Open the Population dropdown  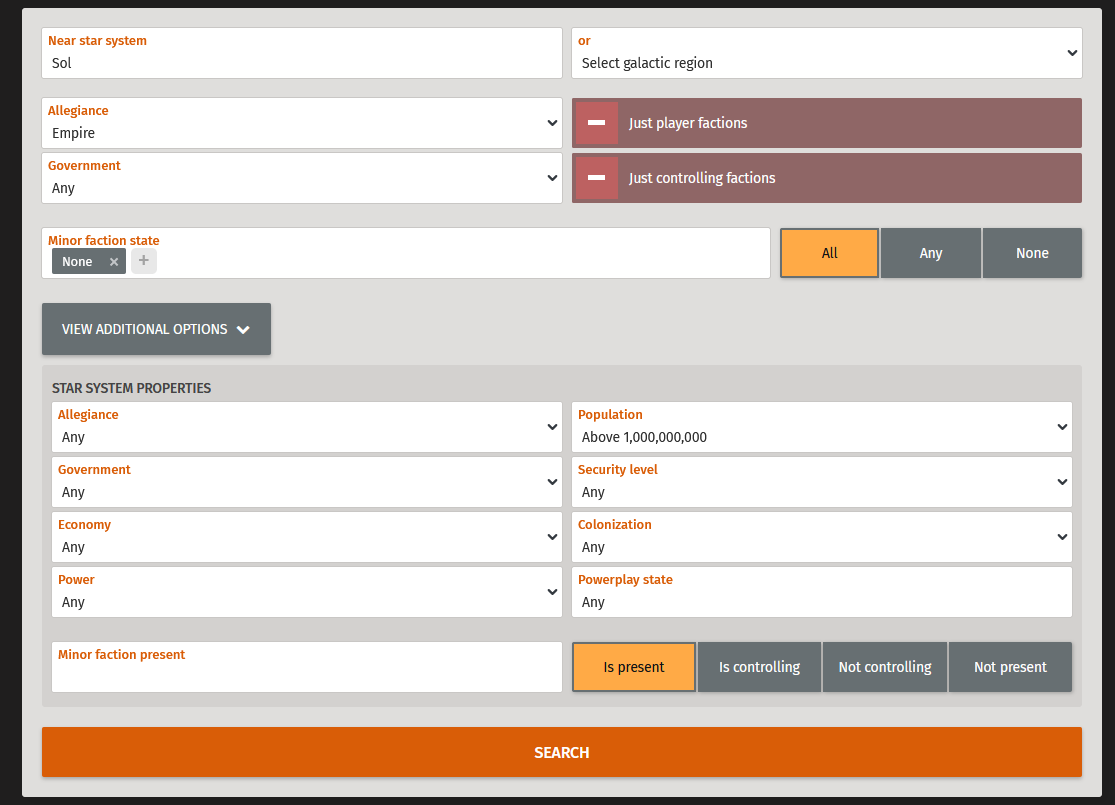click(821, 427)
